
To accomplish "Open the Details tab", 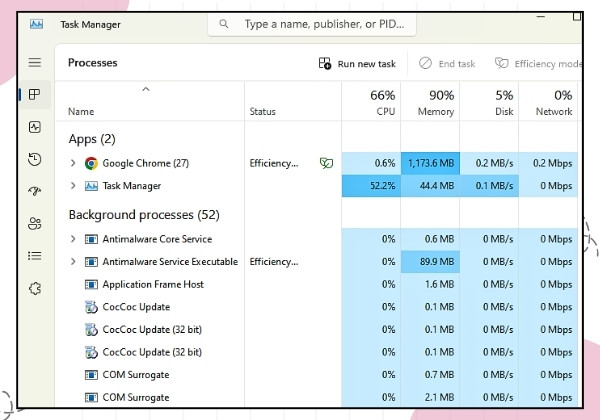I will click(35, 256).
